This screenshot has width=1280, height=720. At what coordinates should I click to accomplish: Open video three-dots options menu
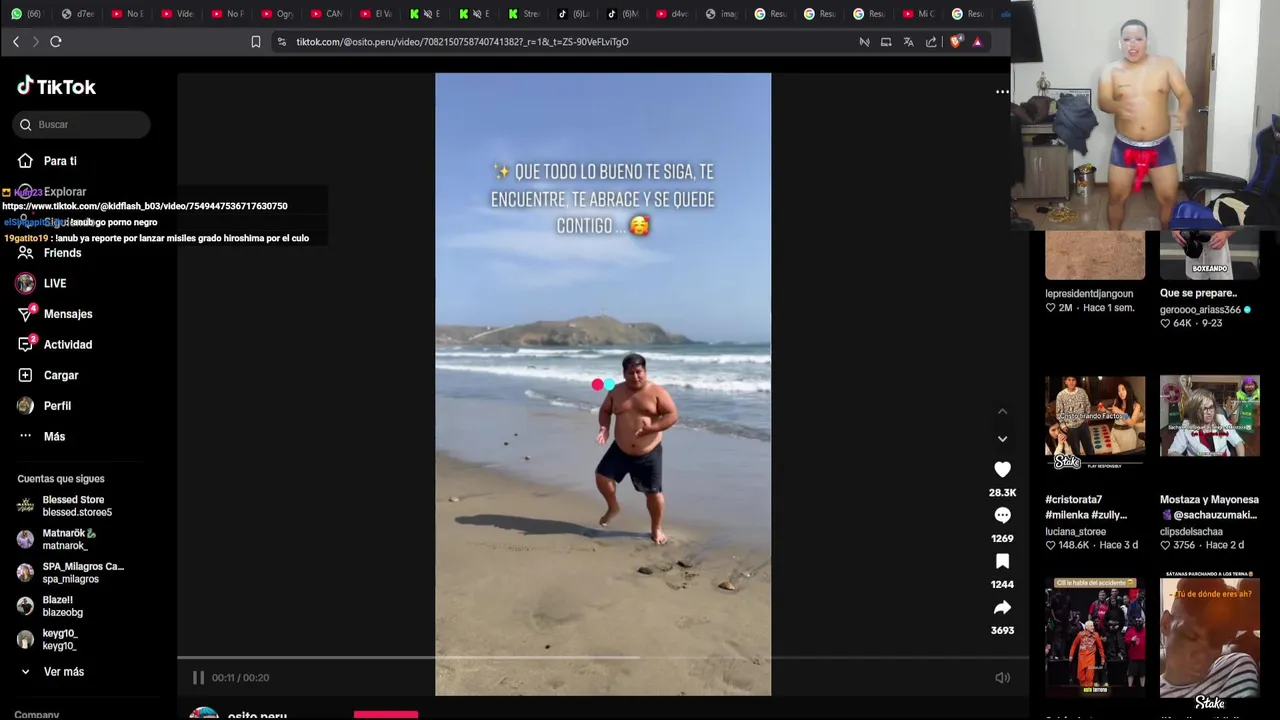1002,92
